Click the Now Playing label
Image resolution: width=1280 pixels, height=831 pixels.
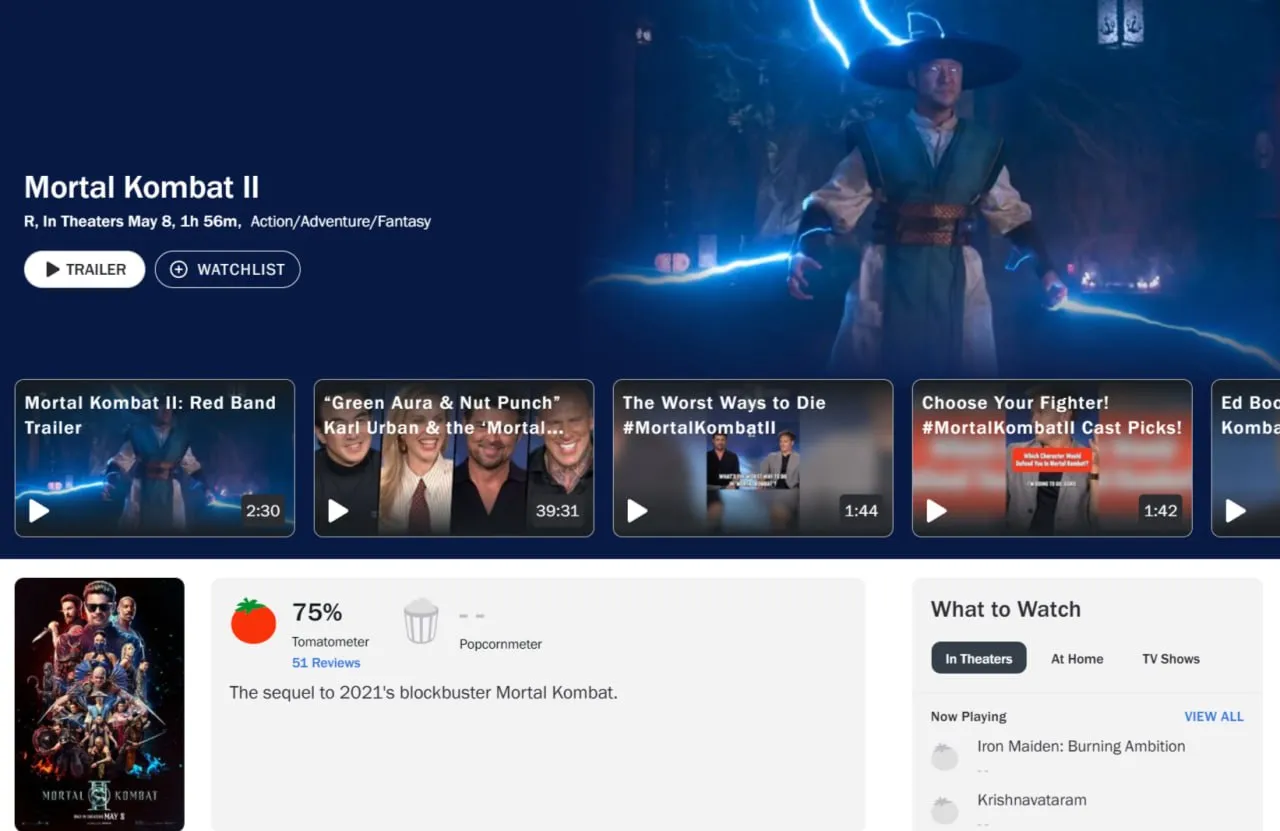968,716
